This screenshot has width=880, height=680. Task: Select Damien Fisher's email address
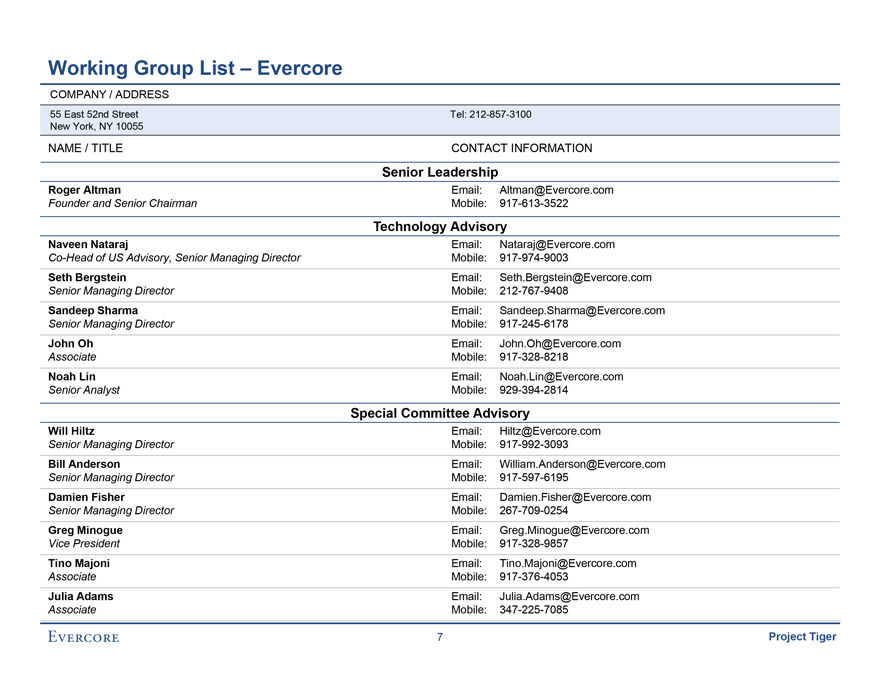coord(575,497)
